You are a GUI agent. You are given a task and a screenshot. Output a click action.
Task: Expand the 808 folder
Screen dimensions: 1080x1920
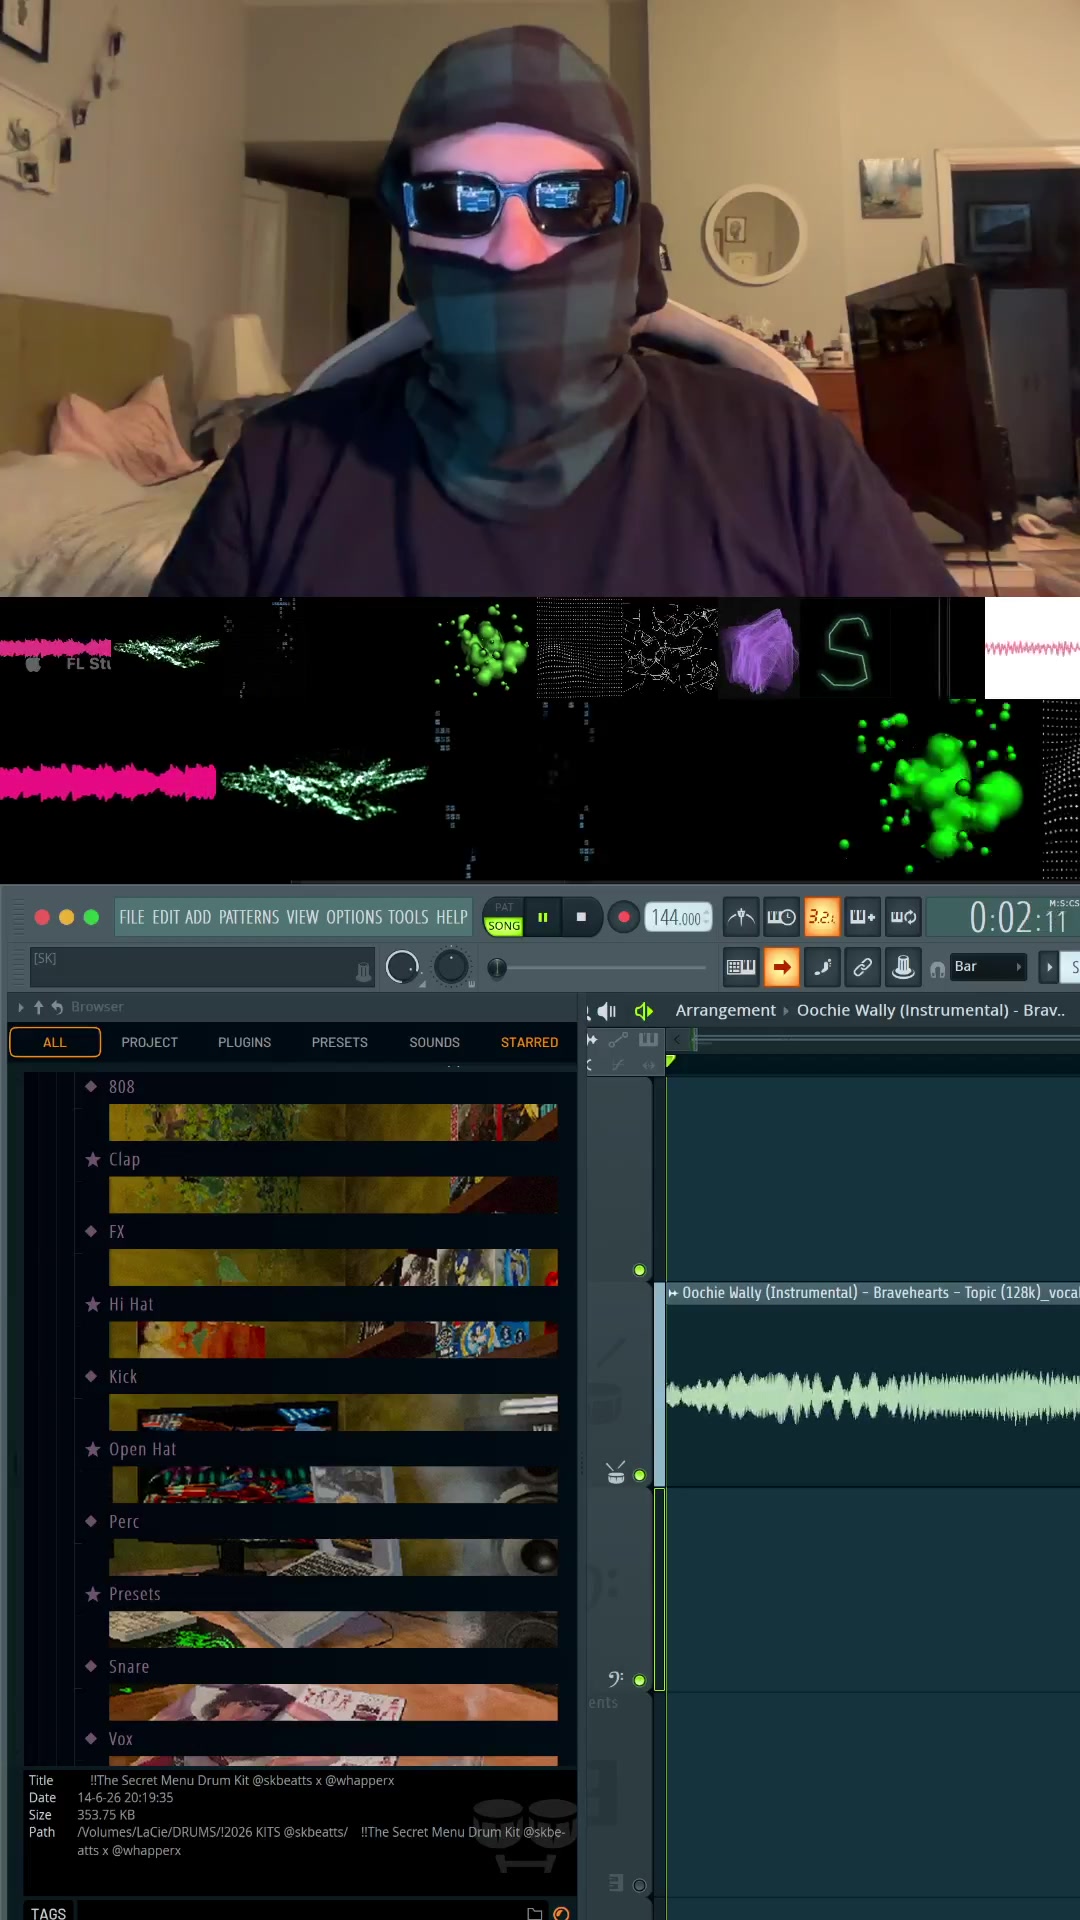click(122, 1087)
